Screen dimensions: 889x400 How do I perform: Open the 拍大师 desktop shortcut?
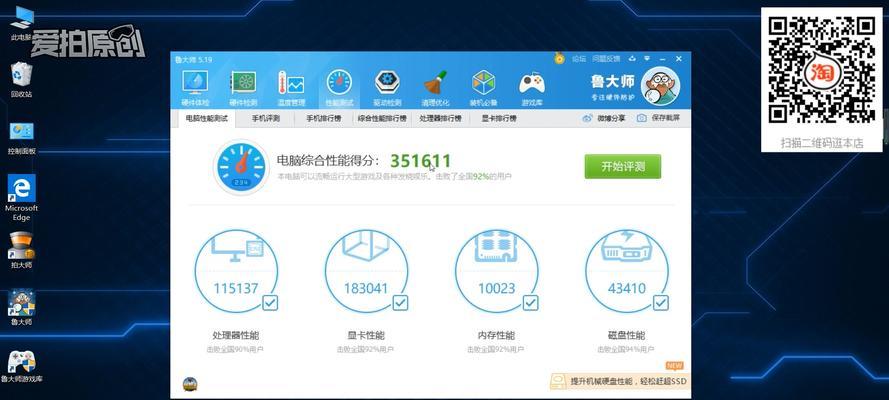point(22,251)
